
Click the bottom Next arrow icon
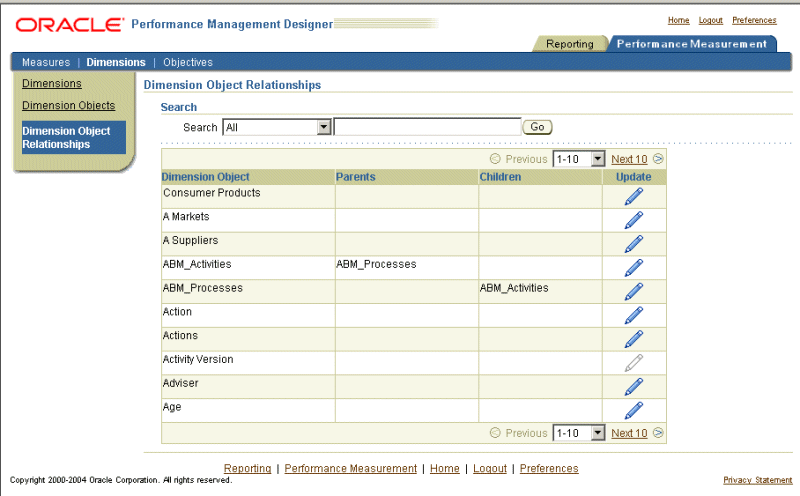coord(658,433)
